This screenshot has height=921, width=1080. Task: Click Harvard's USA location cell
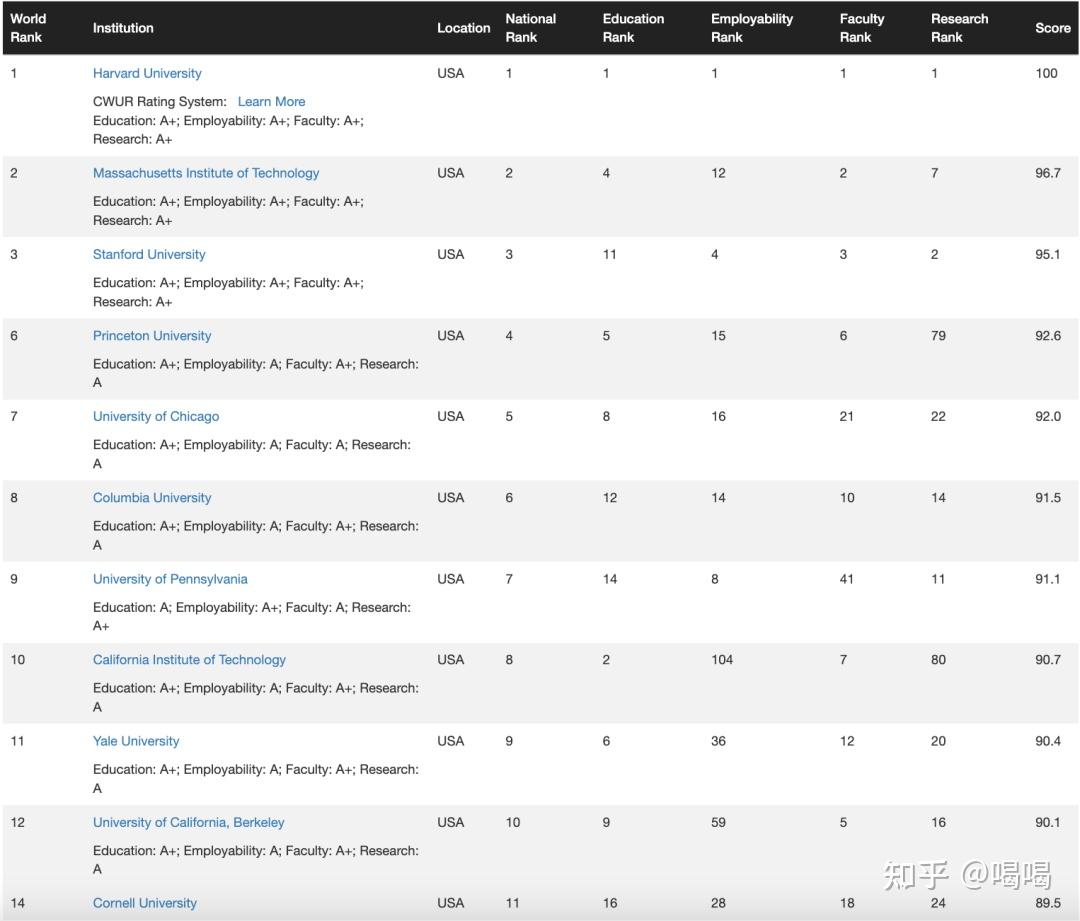coord(450,73)
